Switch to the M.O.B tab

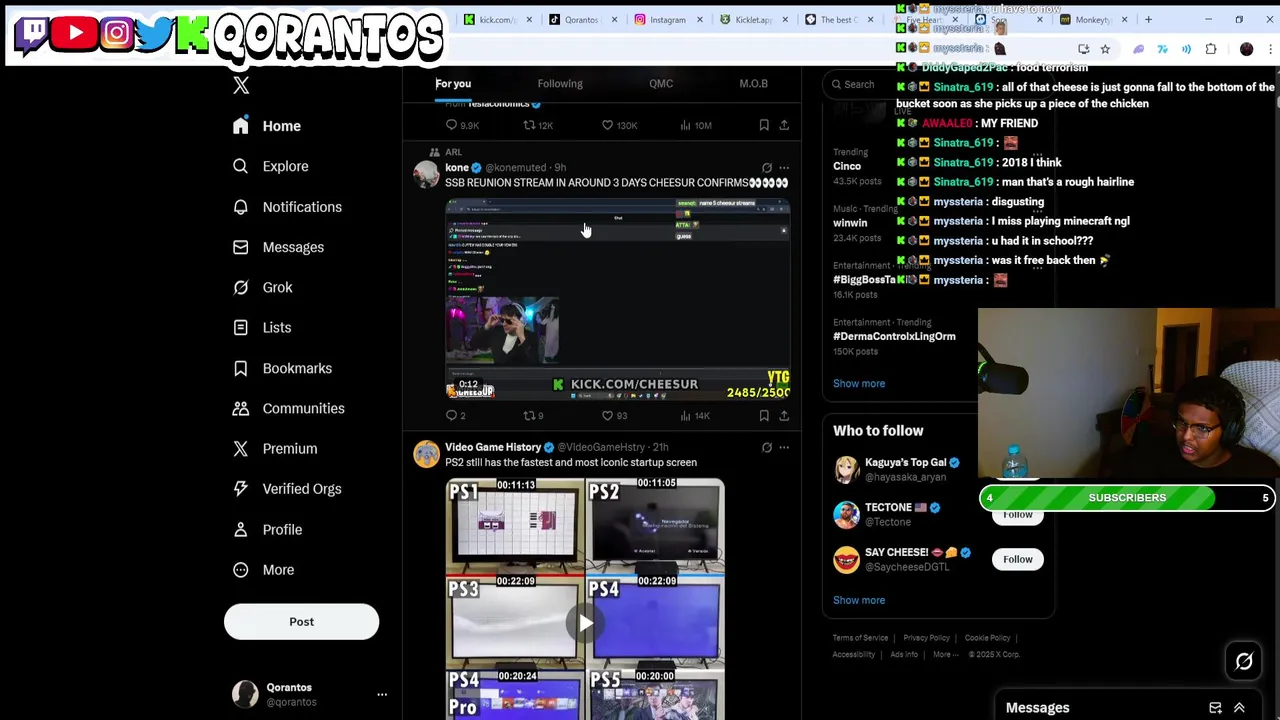754,84
